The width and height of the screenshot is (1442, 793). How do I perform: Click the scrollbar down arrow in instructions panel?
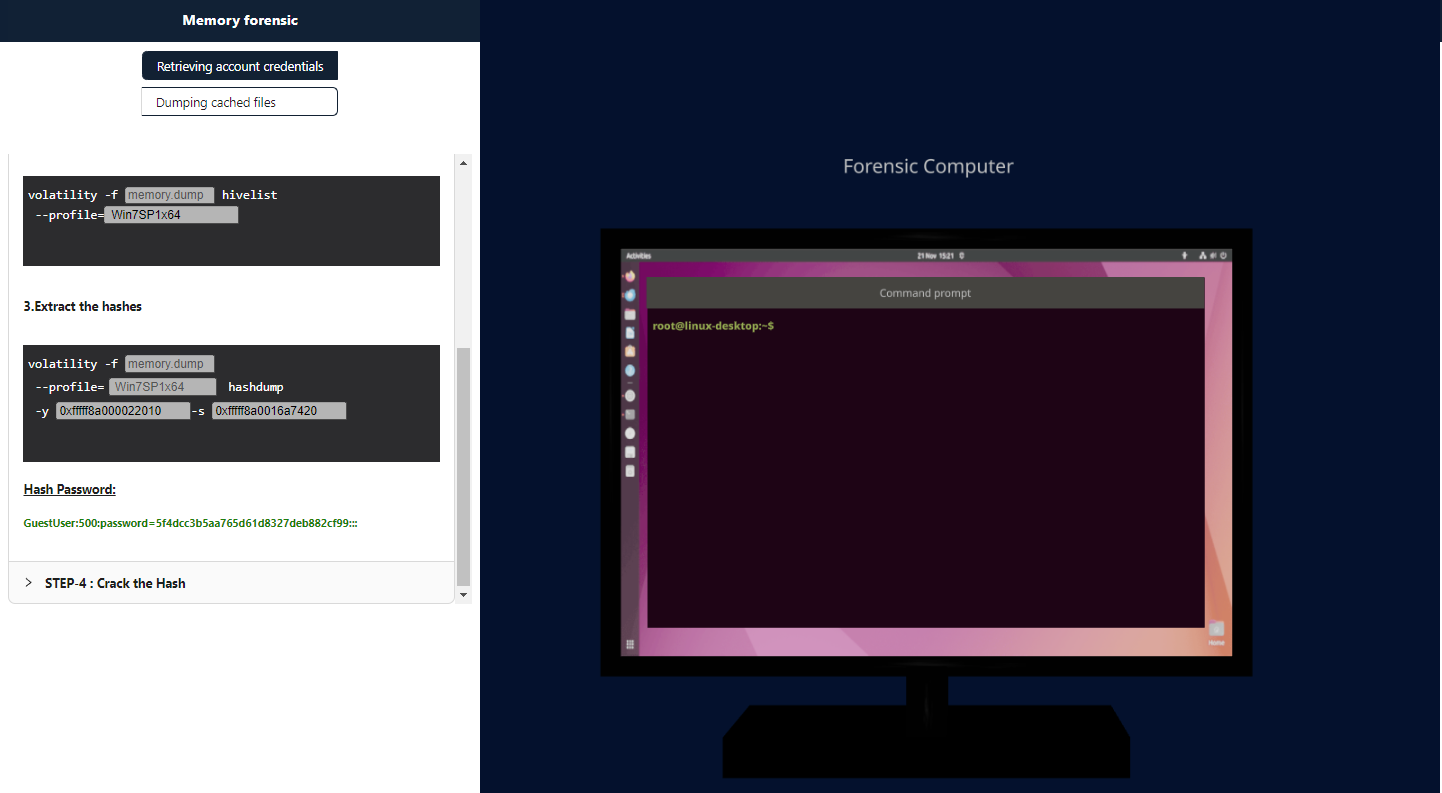click(463, 595)
